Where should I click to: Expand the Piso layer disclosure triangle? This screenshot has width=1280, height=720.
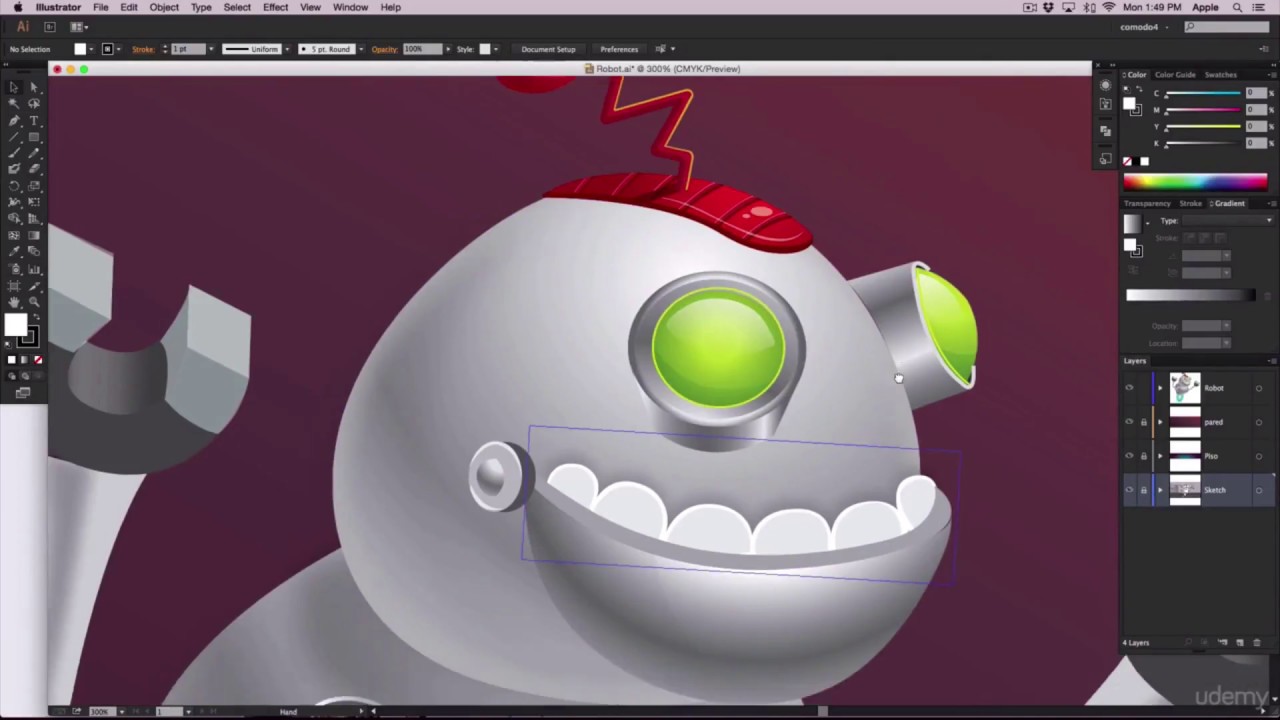tap(1160, 456)
